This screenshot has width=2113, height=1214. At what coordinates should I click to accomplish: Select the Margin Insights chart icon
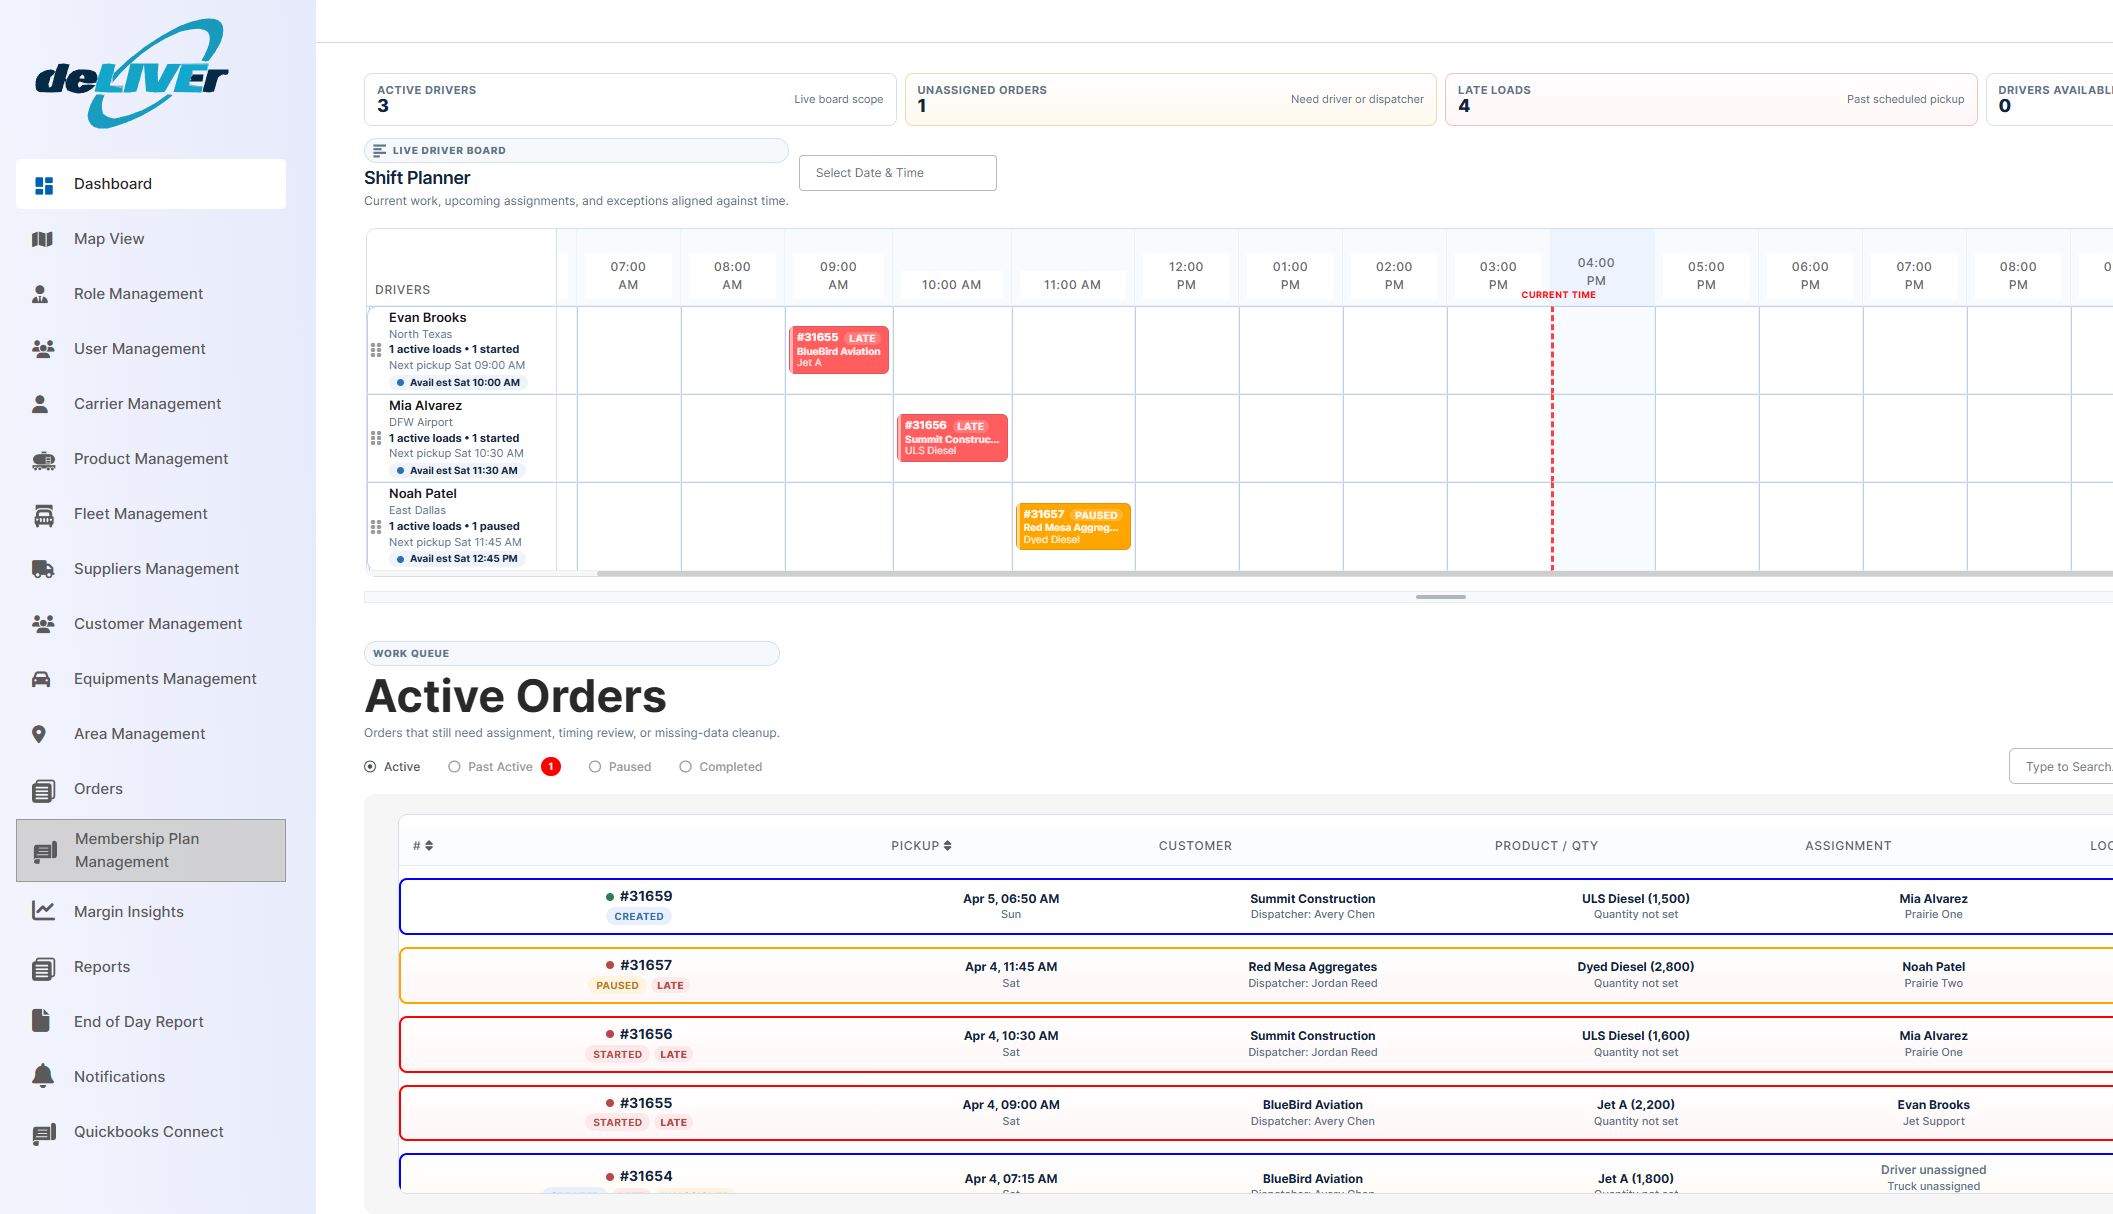pyautogui.click(x=42, y=911)
